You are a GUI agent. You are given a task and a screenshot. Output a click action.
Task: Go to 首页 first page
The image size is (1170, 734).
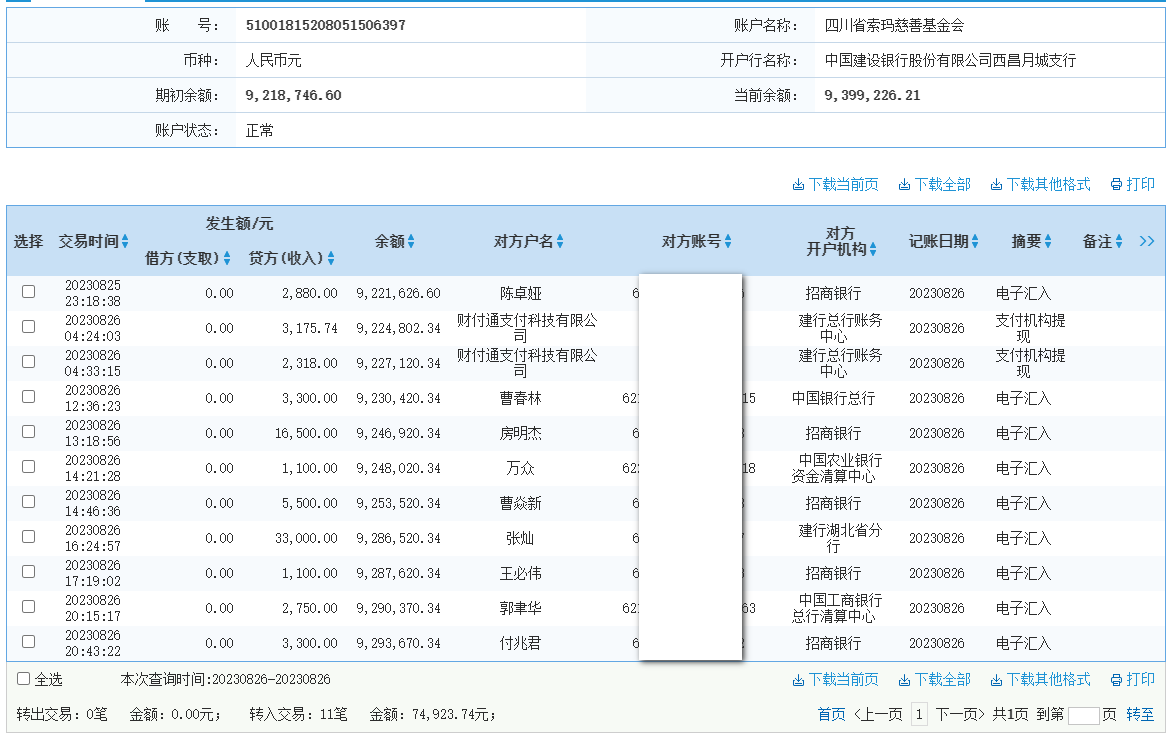(x=831, y=715)
